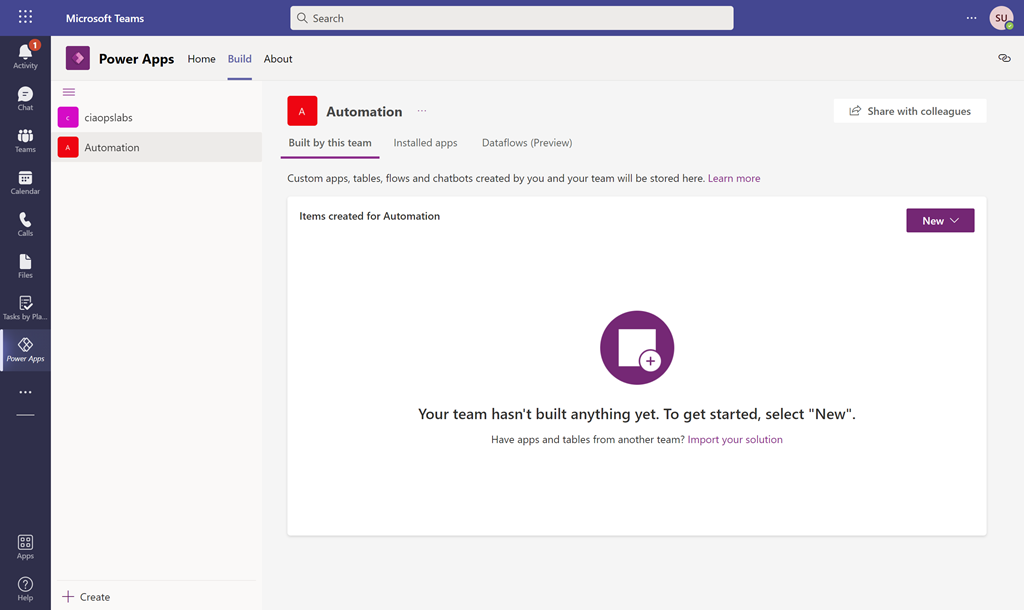
Task: Open Files in the app rail
Action: pyautogui.click(x=25, y=266)
